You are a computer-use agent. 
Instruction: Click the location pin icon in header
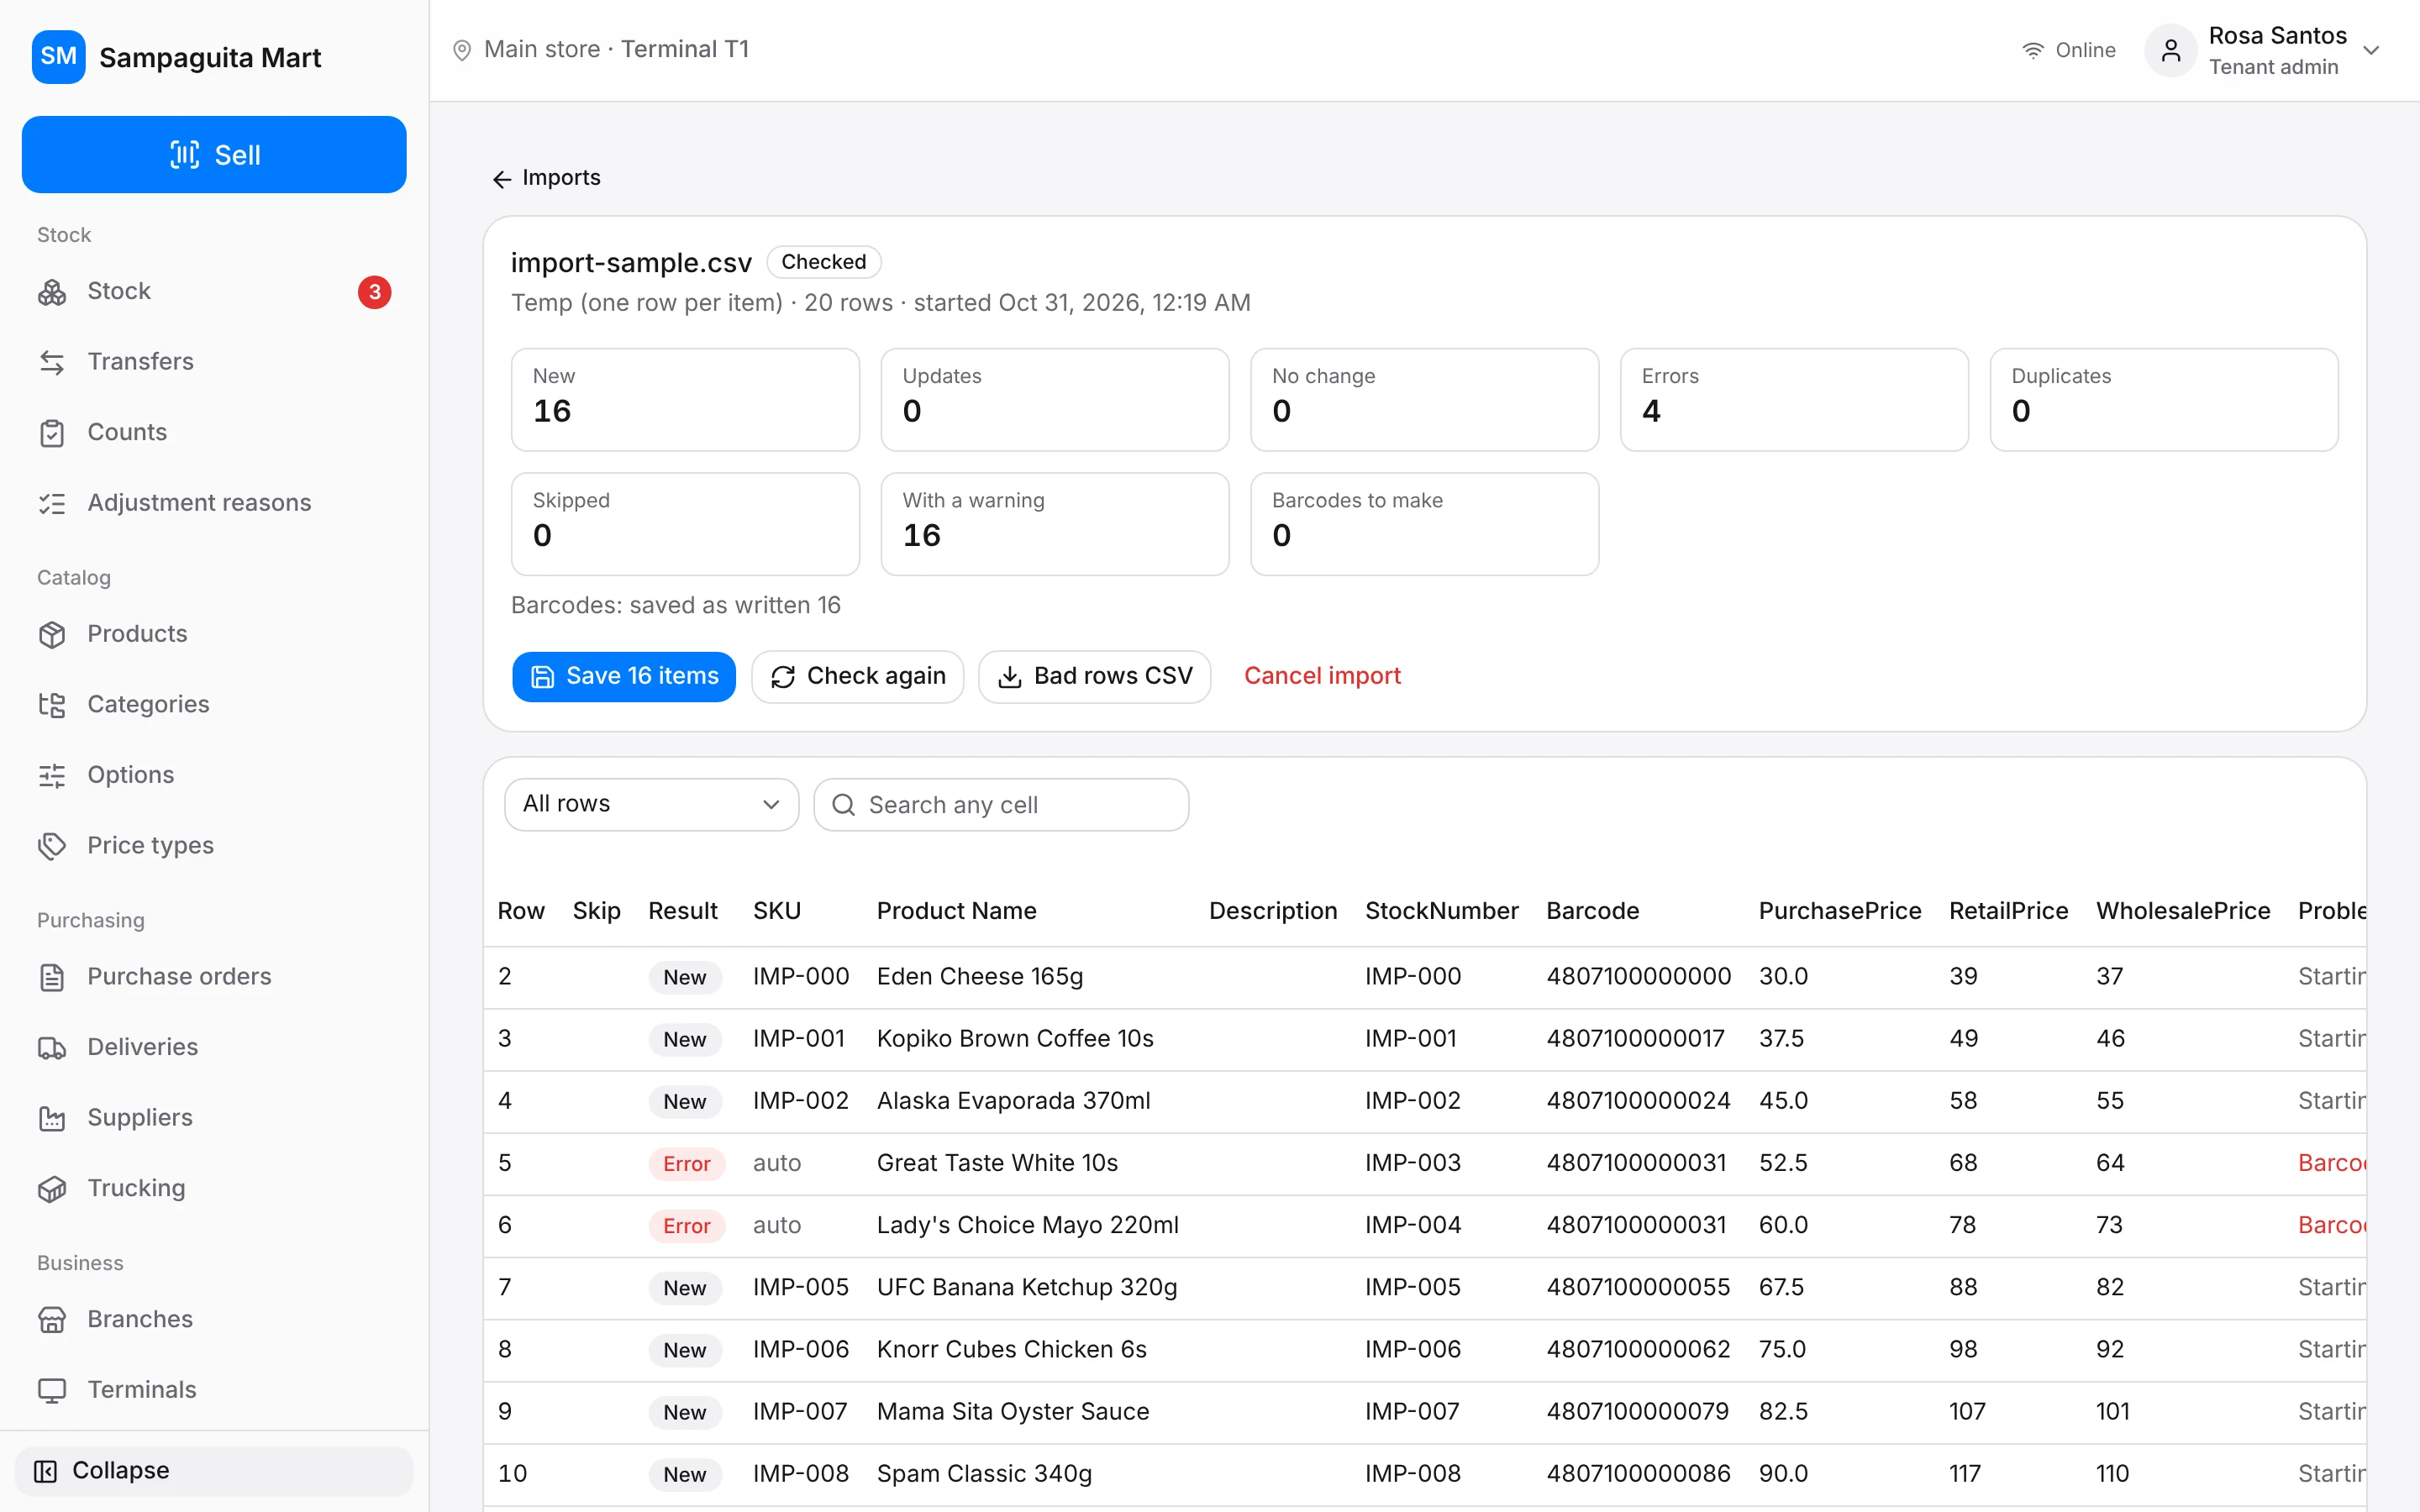point(462,50)
